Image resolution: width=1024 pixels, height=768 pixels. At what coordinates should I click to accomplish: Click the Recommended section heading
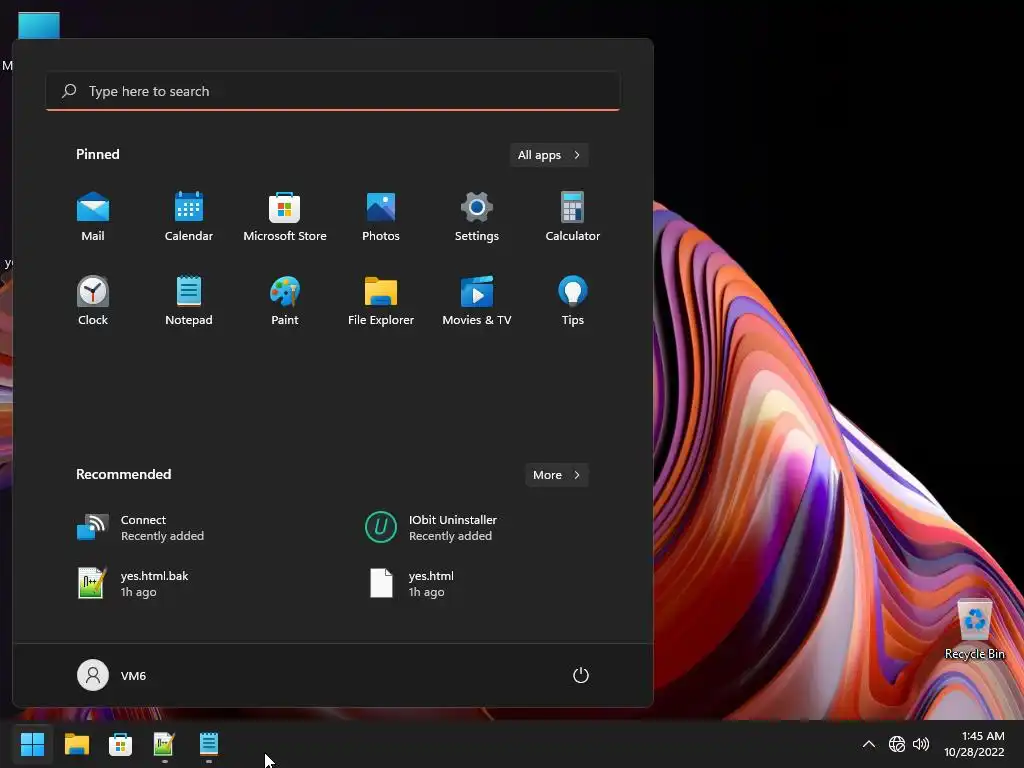(123, 474)
